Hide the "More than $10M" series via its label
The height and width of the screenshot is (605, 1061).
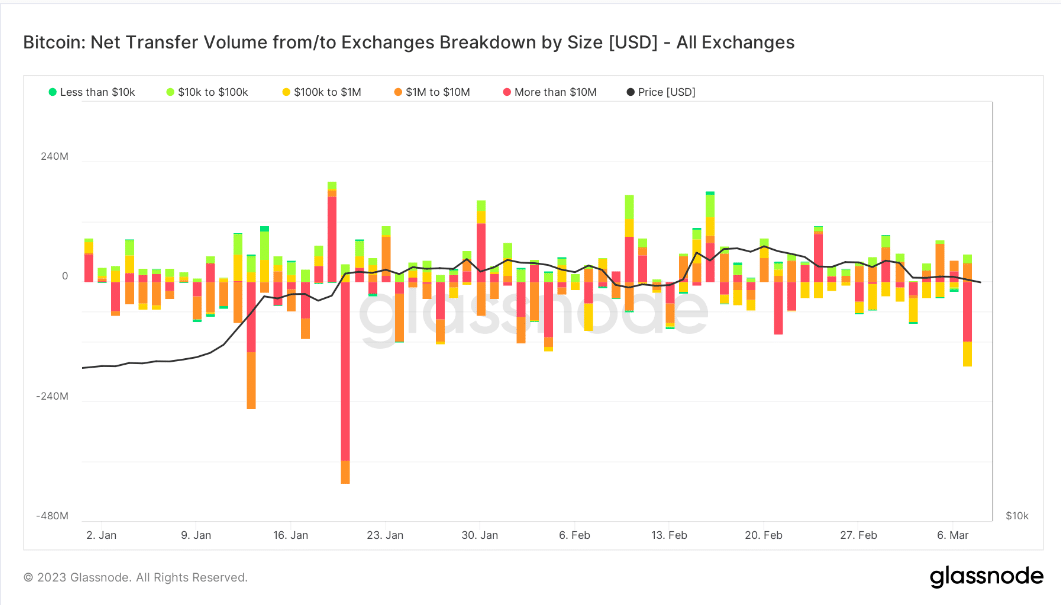pos(555,92)
